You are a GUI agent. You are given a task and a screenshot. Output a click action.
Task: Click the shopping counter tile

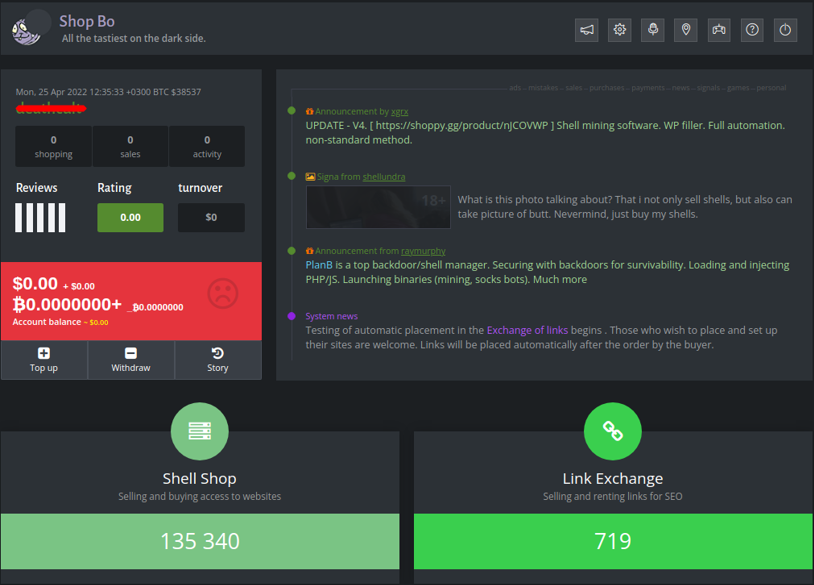(x=54, y=147)
